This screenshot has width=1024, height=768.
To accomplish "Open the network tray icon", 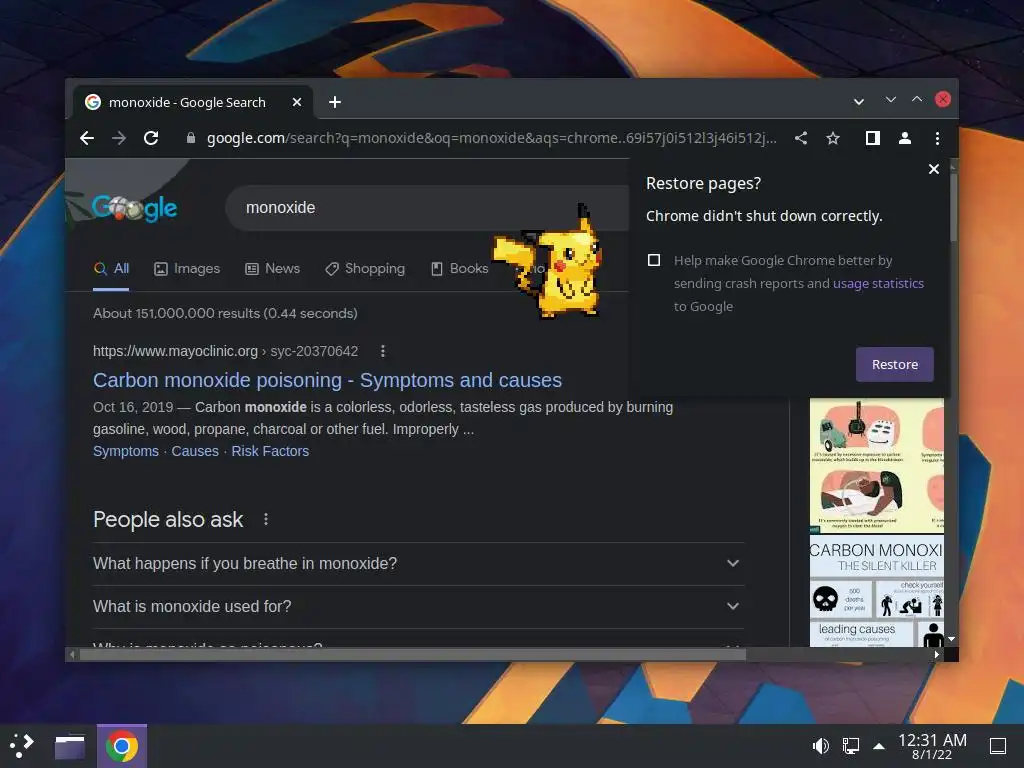I will coord(850,746).
